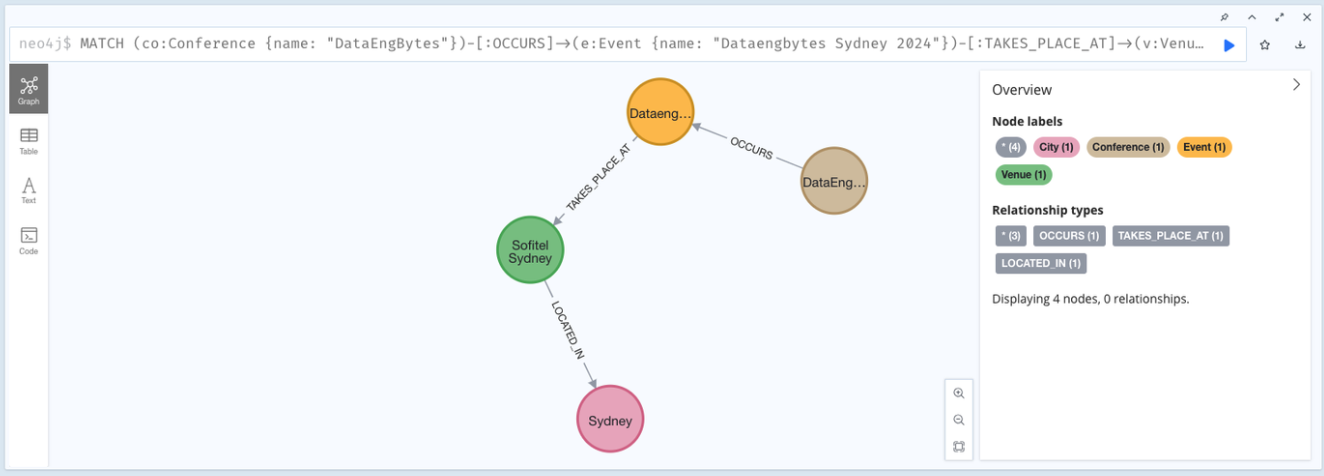1324x476 pixels.
Task: Pin the result frame
Action: coord(1225,17)
